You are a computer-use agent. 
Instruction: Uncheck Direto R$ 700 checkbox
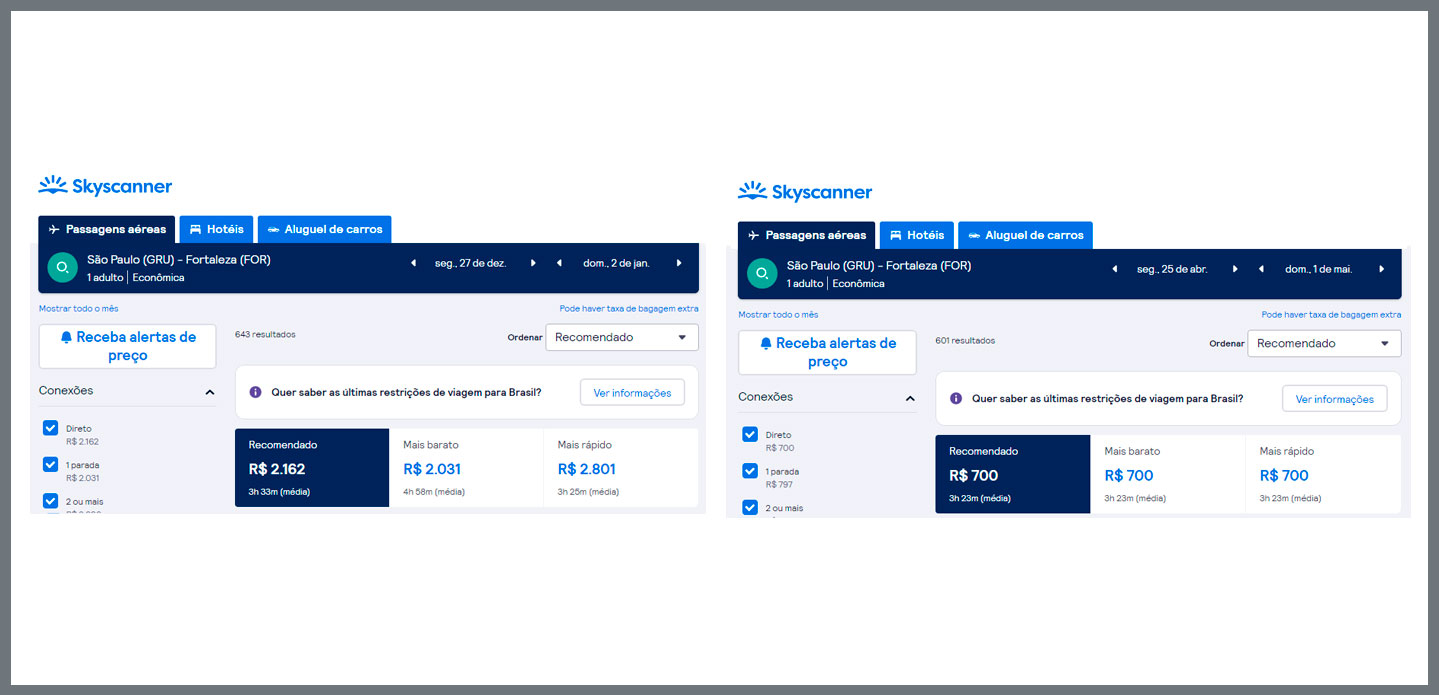point(750,434)
